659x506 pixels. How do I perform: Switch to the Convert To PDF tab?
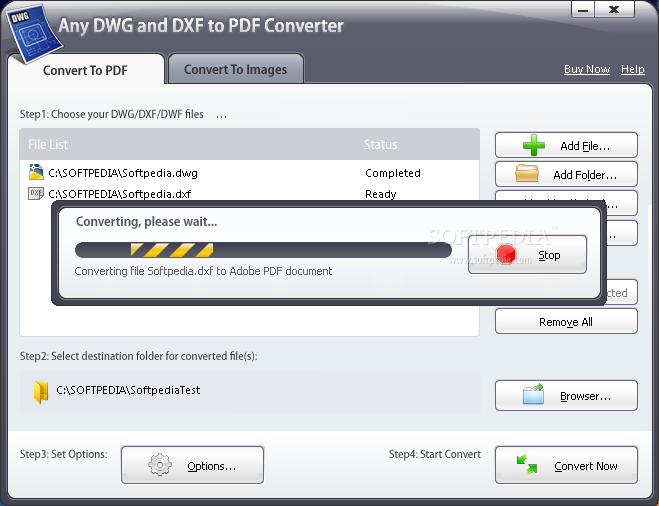[x=86, y=69]
